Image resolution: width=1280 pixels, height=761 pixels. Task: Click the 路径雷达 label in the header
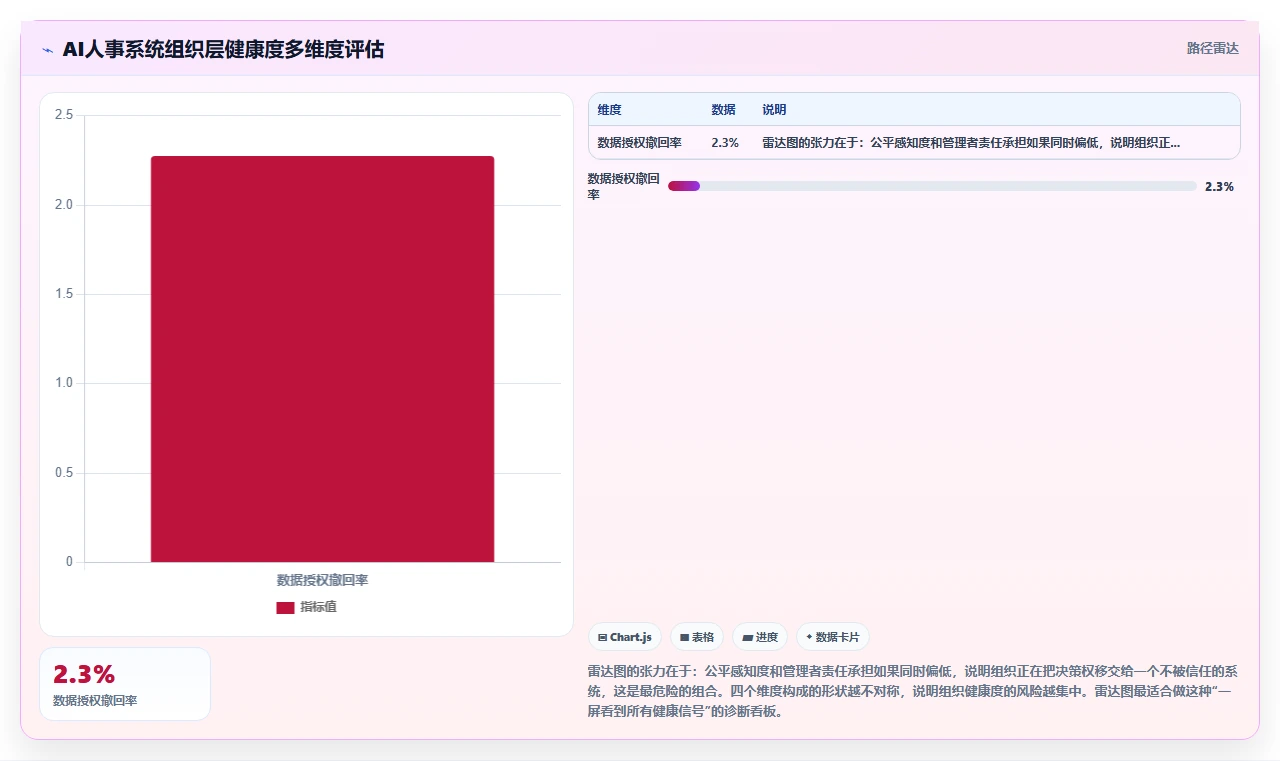[1212, 48]
